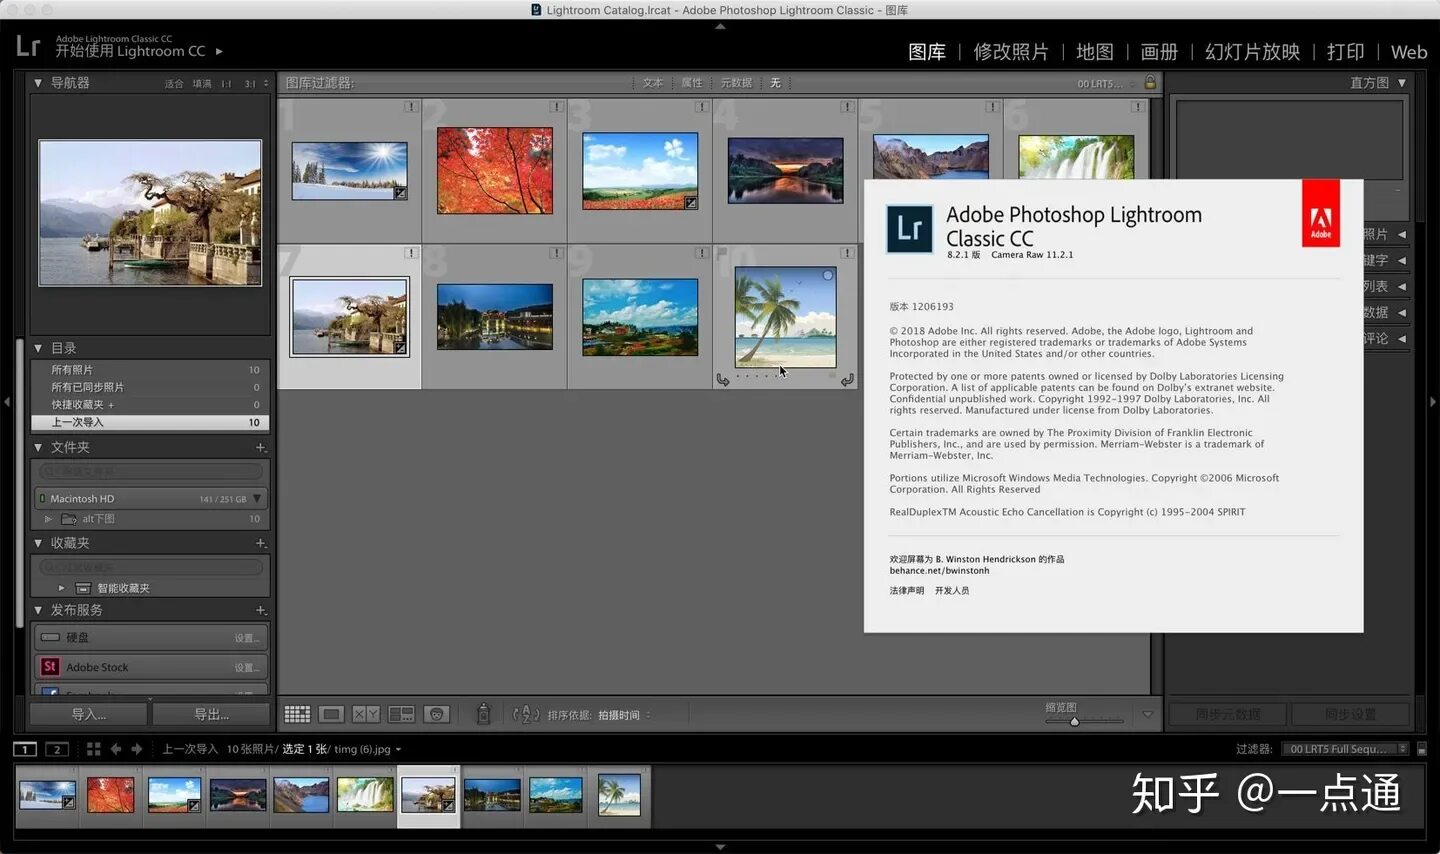Go back with filmstrip left arrow
This screenshot has height=854, width=1440.
[x=116, y=749]
